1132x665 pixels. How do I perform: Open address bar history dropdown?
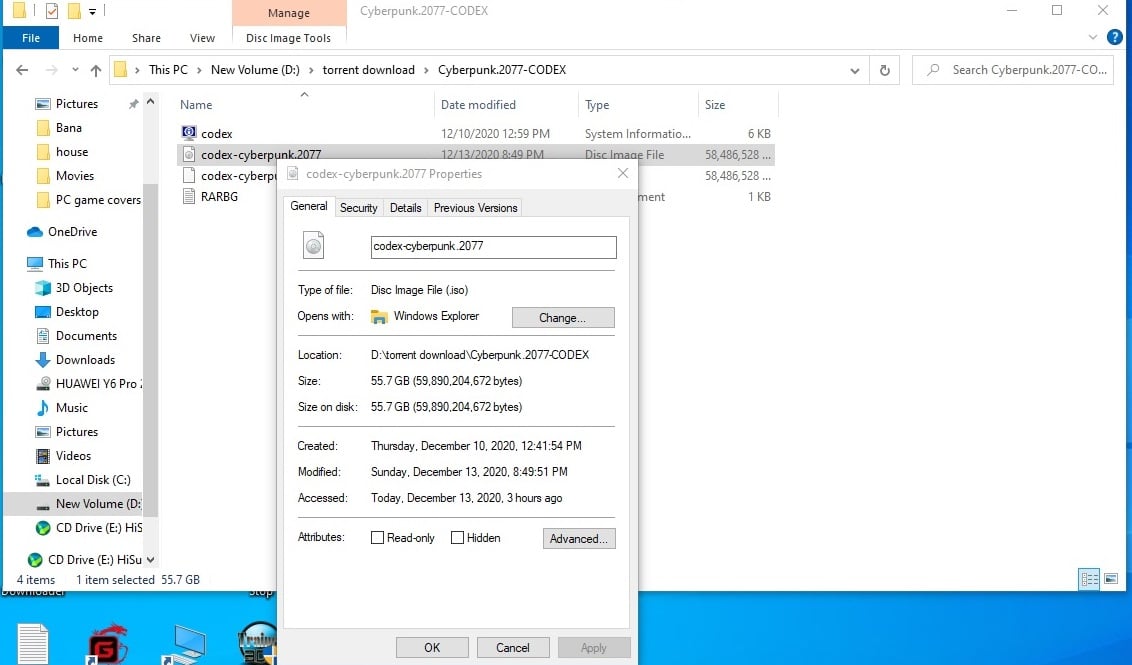point(855,71)
